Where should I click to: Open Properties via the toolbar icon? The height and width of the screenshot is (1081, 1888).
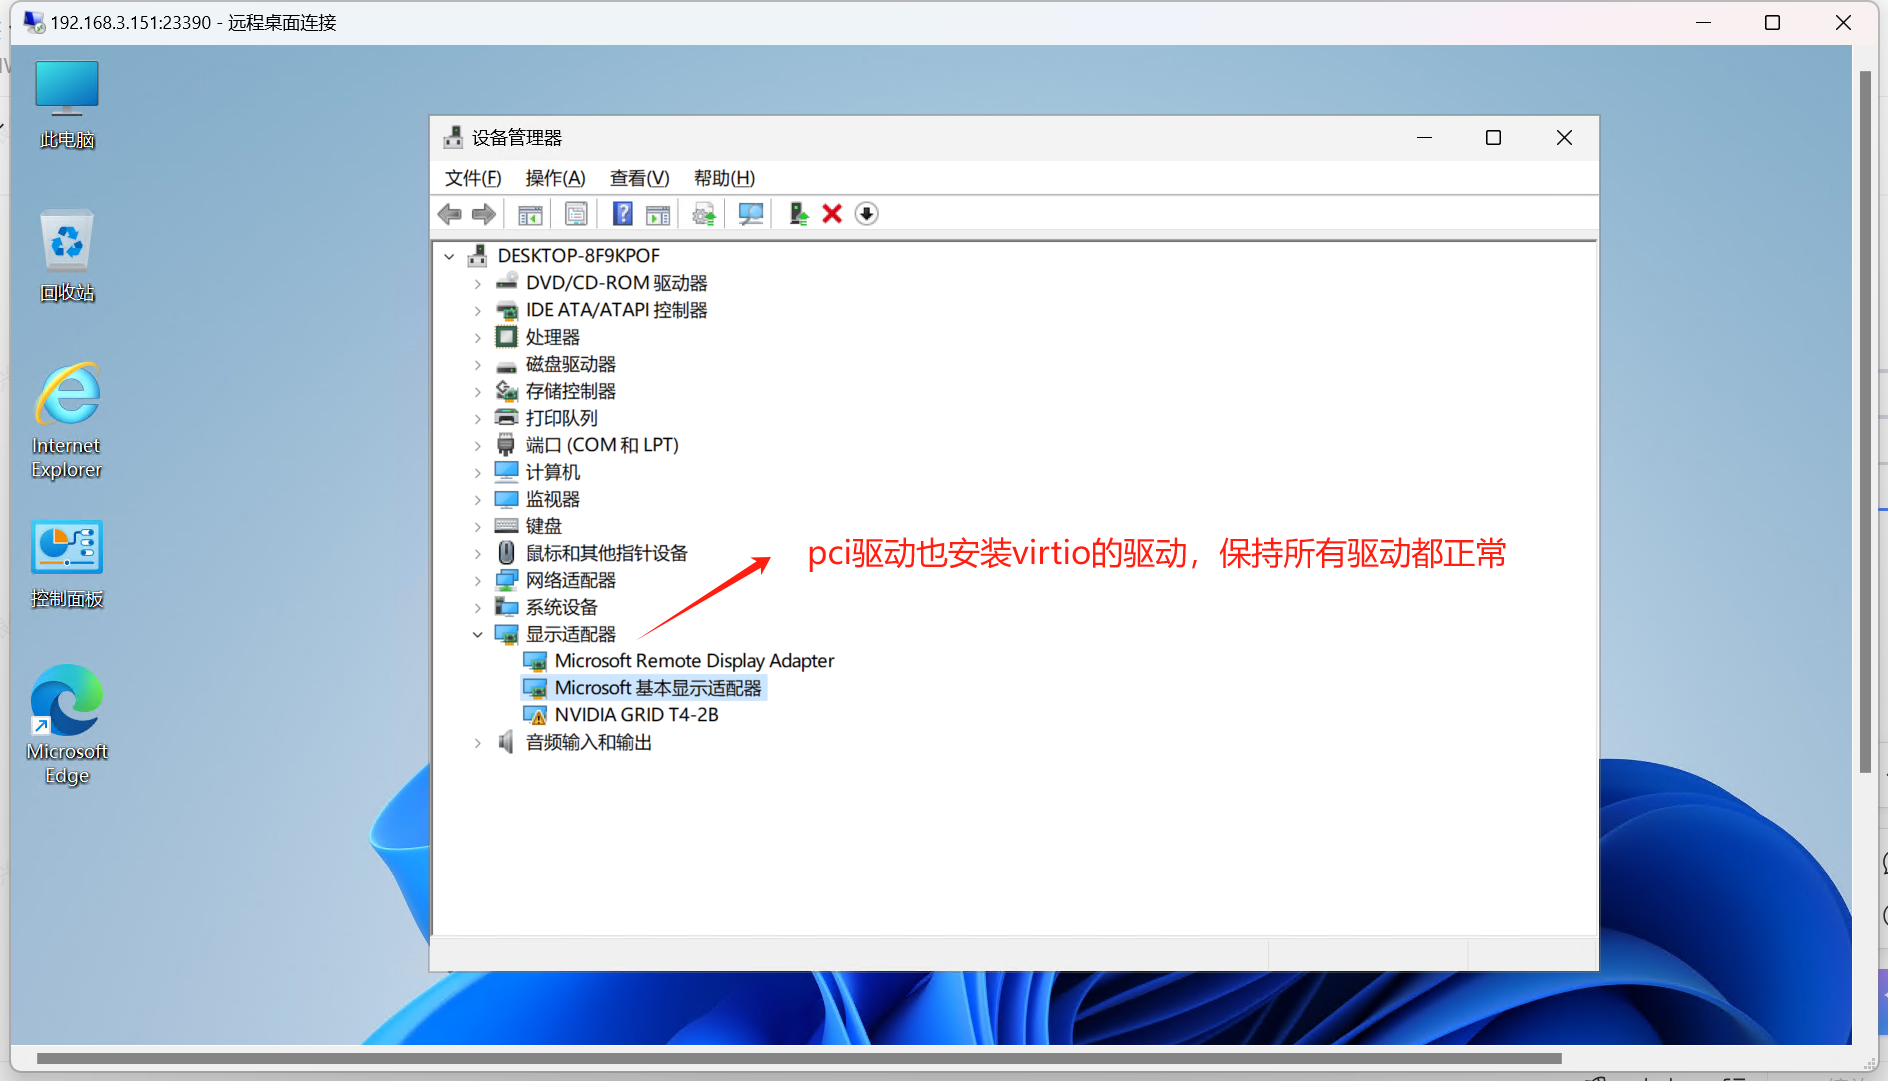click(576, 214)
